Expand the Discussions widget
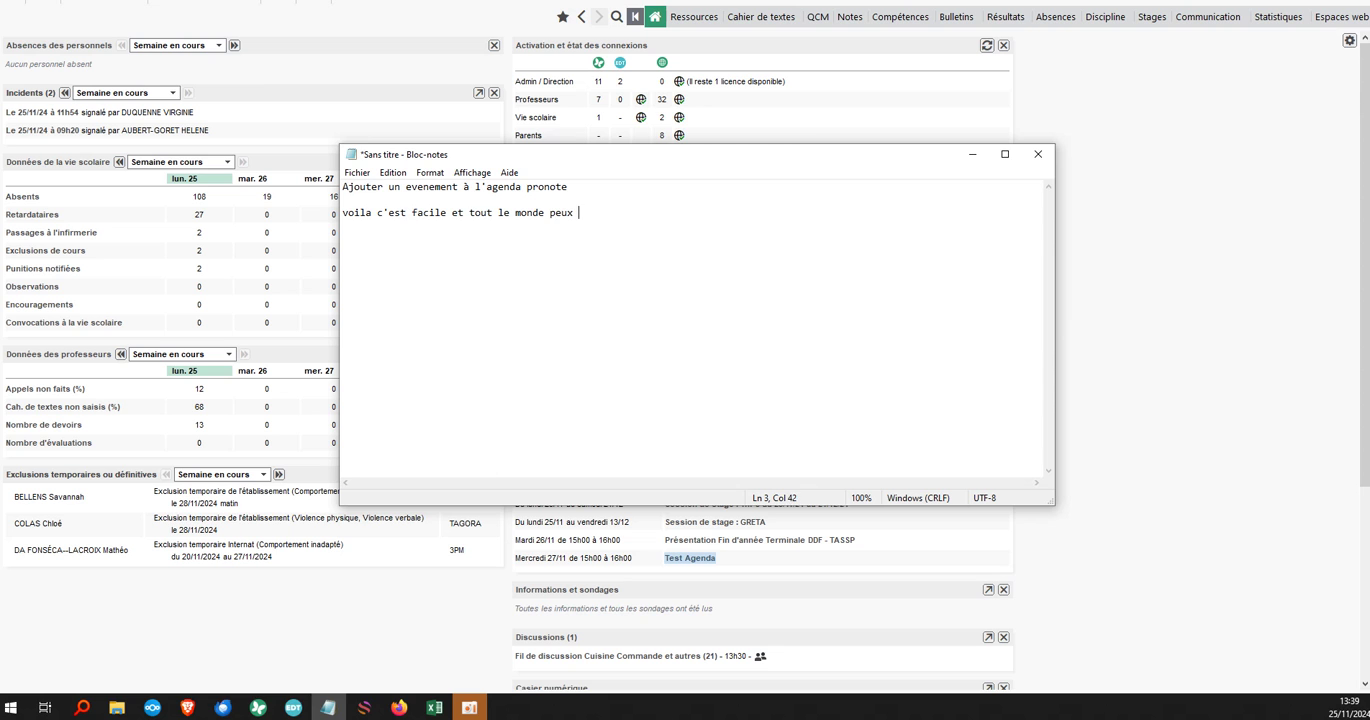This screenshot has width=1370, height=720. tap(988, 637)
